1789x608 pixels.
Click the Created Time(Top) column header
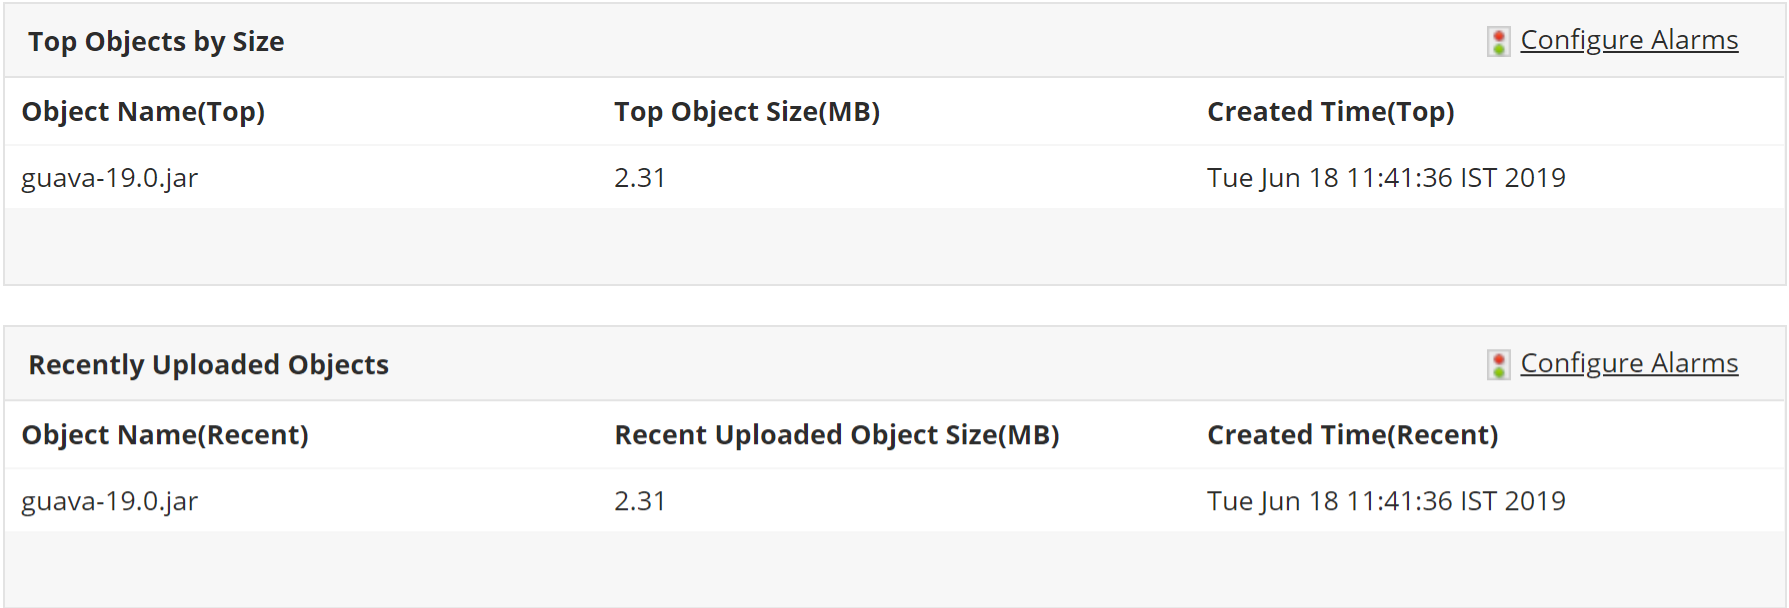pos(1330,112)
